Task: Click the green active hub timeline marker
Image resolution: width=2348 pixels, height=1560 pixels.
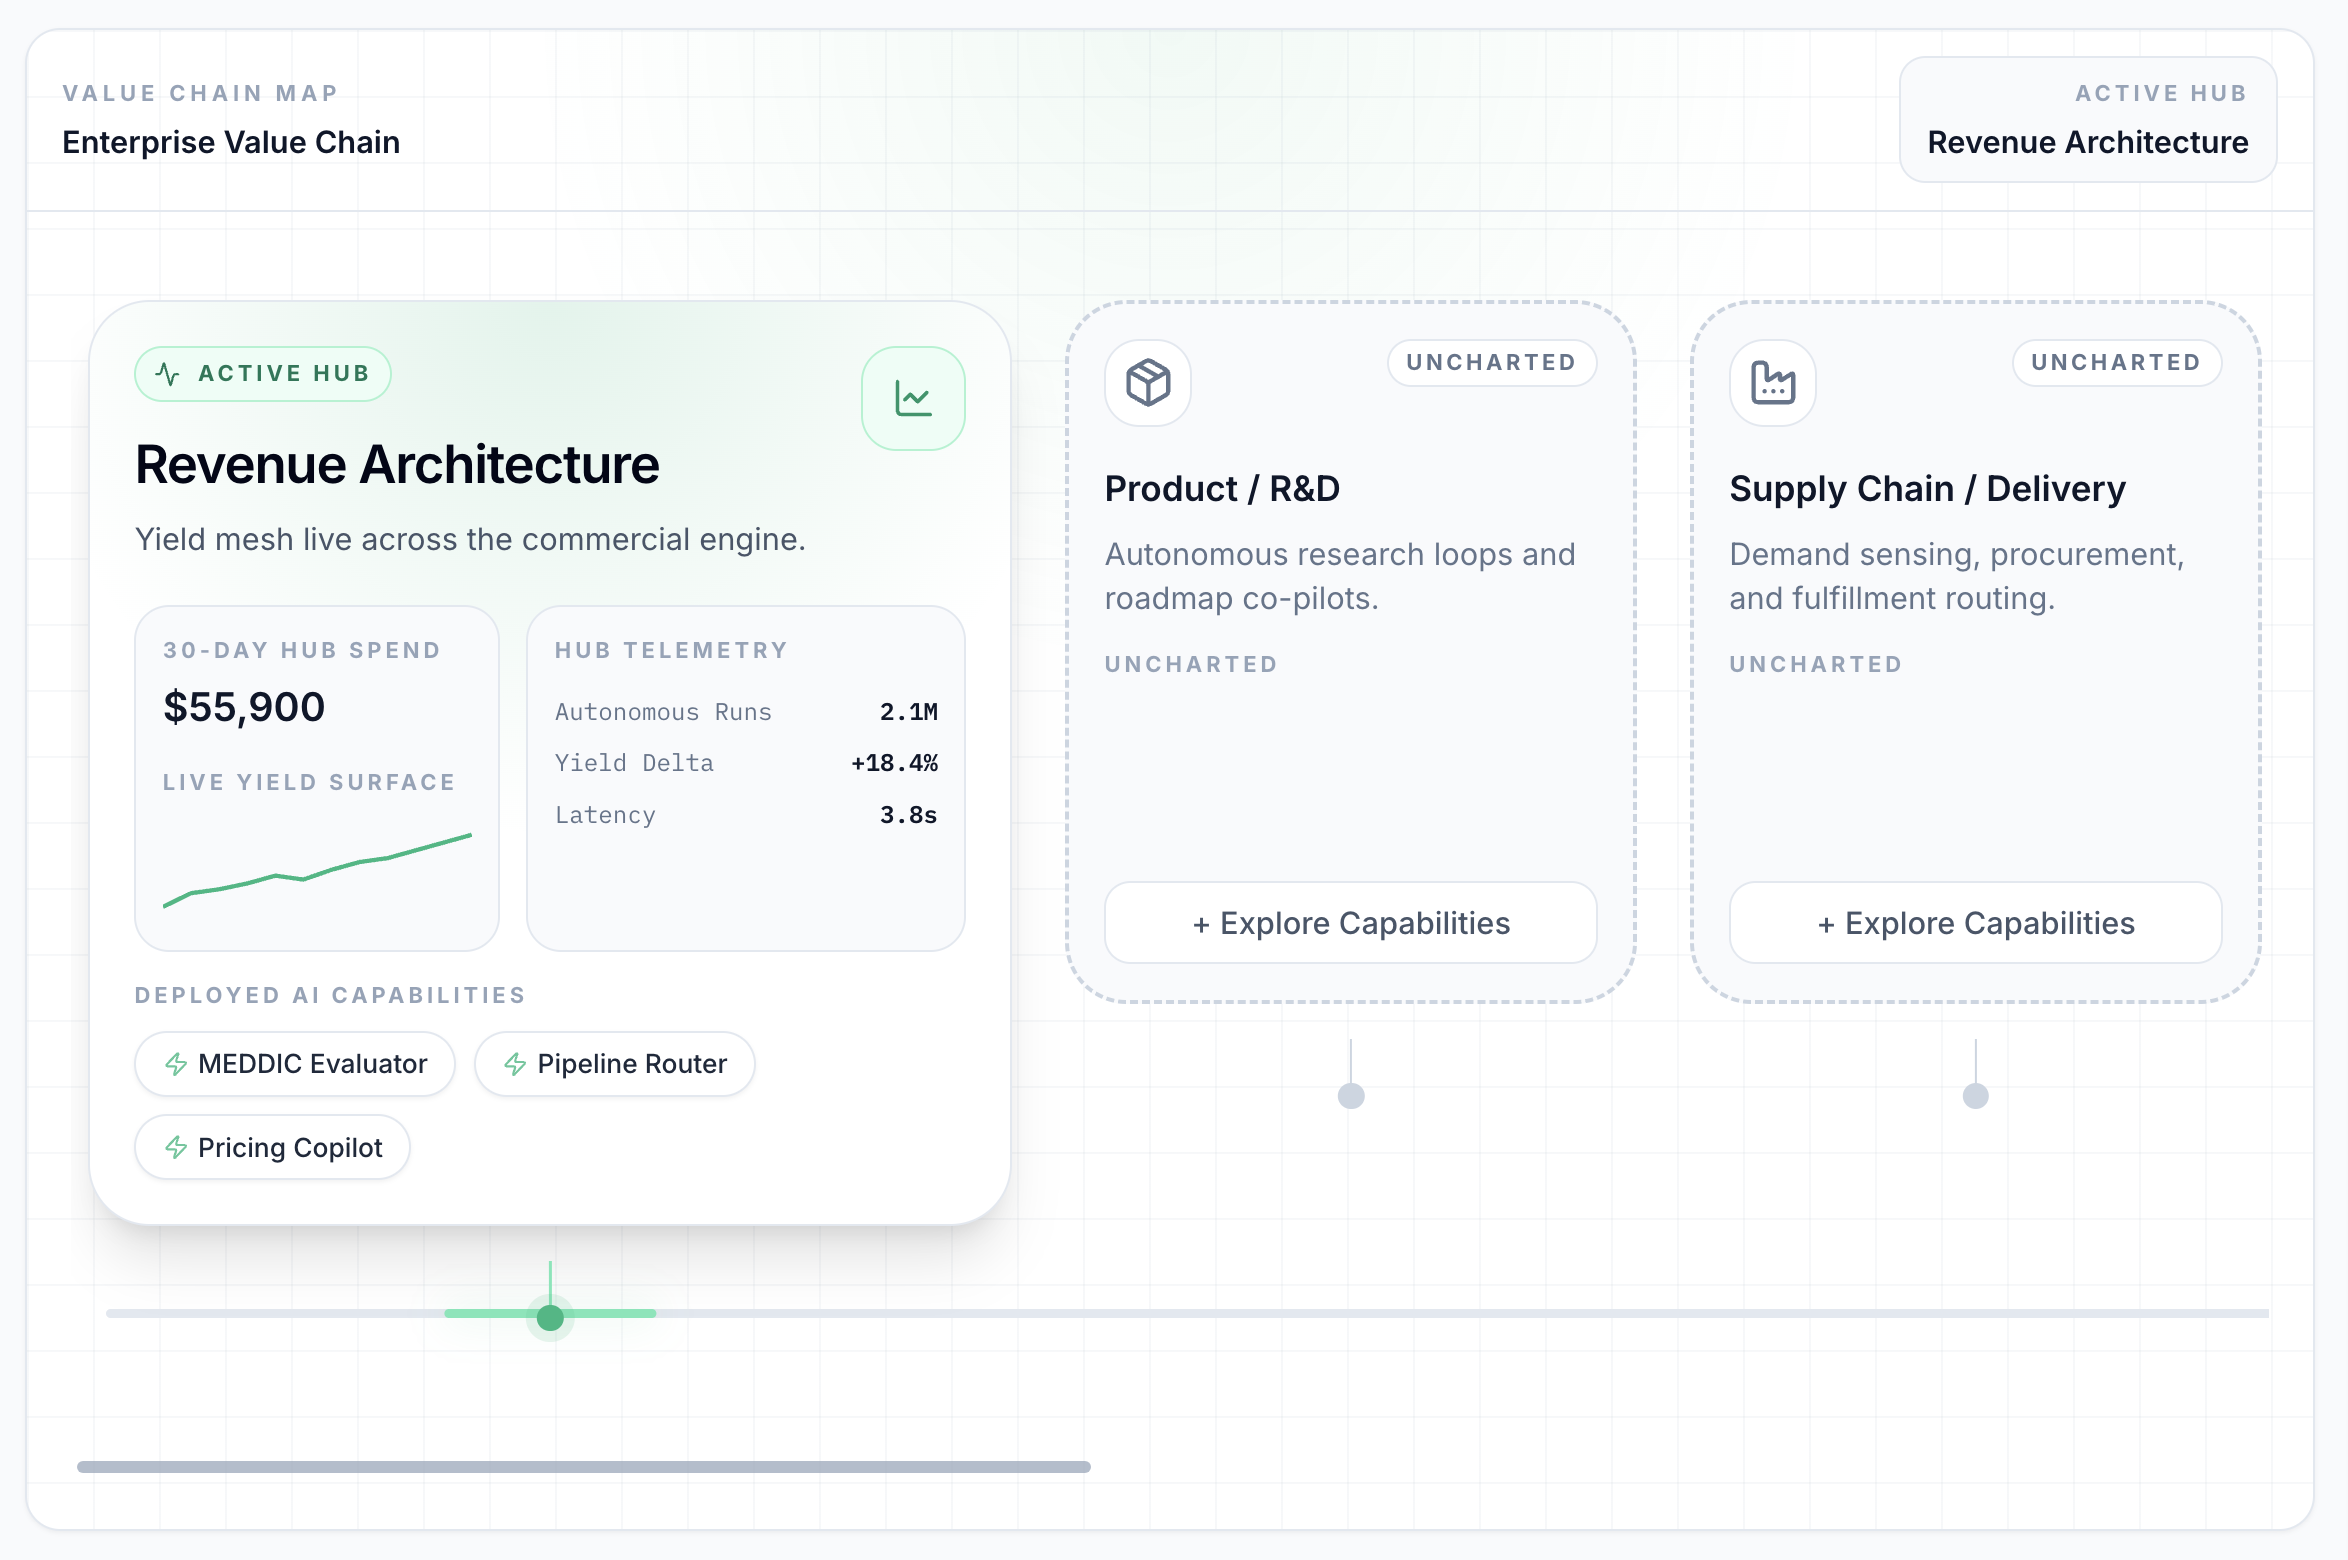Action: pos(550,1317)
